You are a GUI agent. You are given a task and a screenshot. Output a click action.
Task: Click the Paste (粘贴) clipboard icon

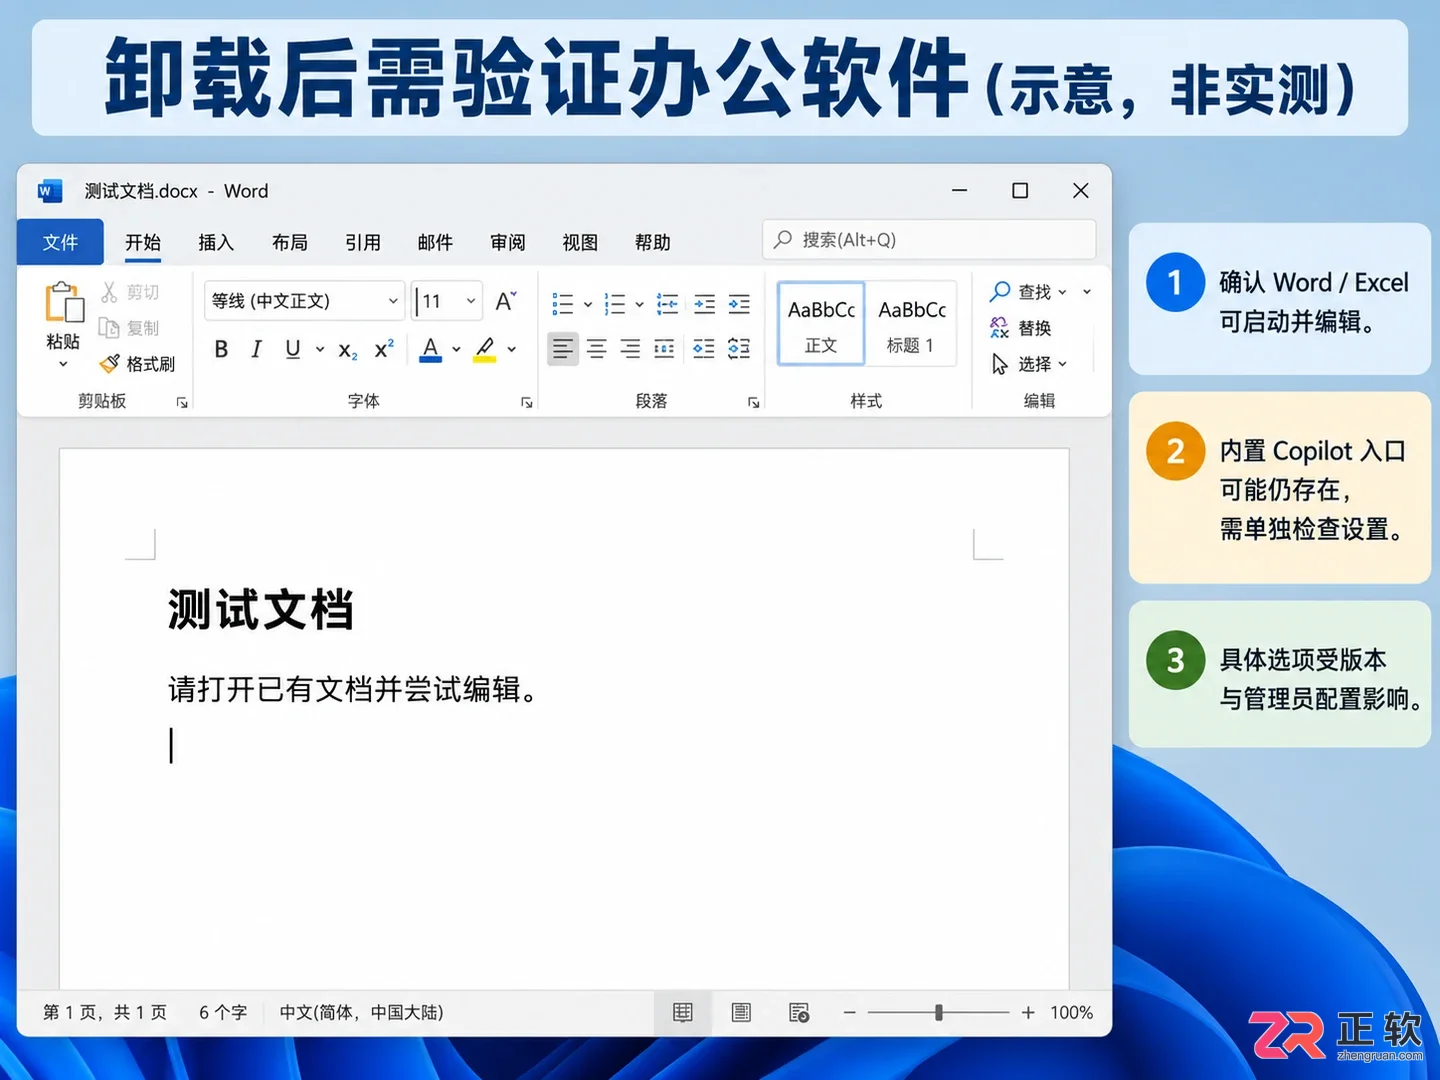coord(63,303)
